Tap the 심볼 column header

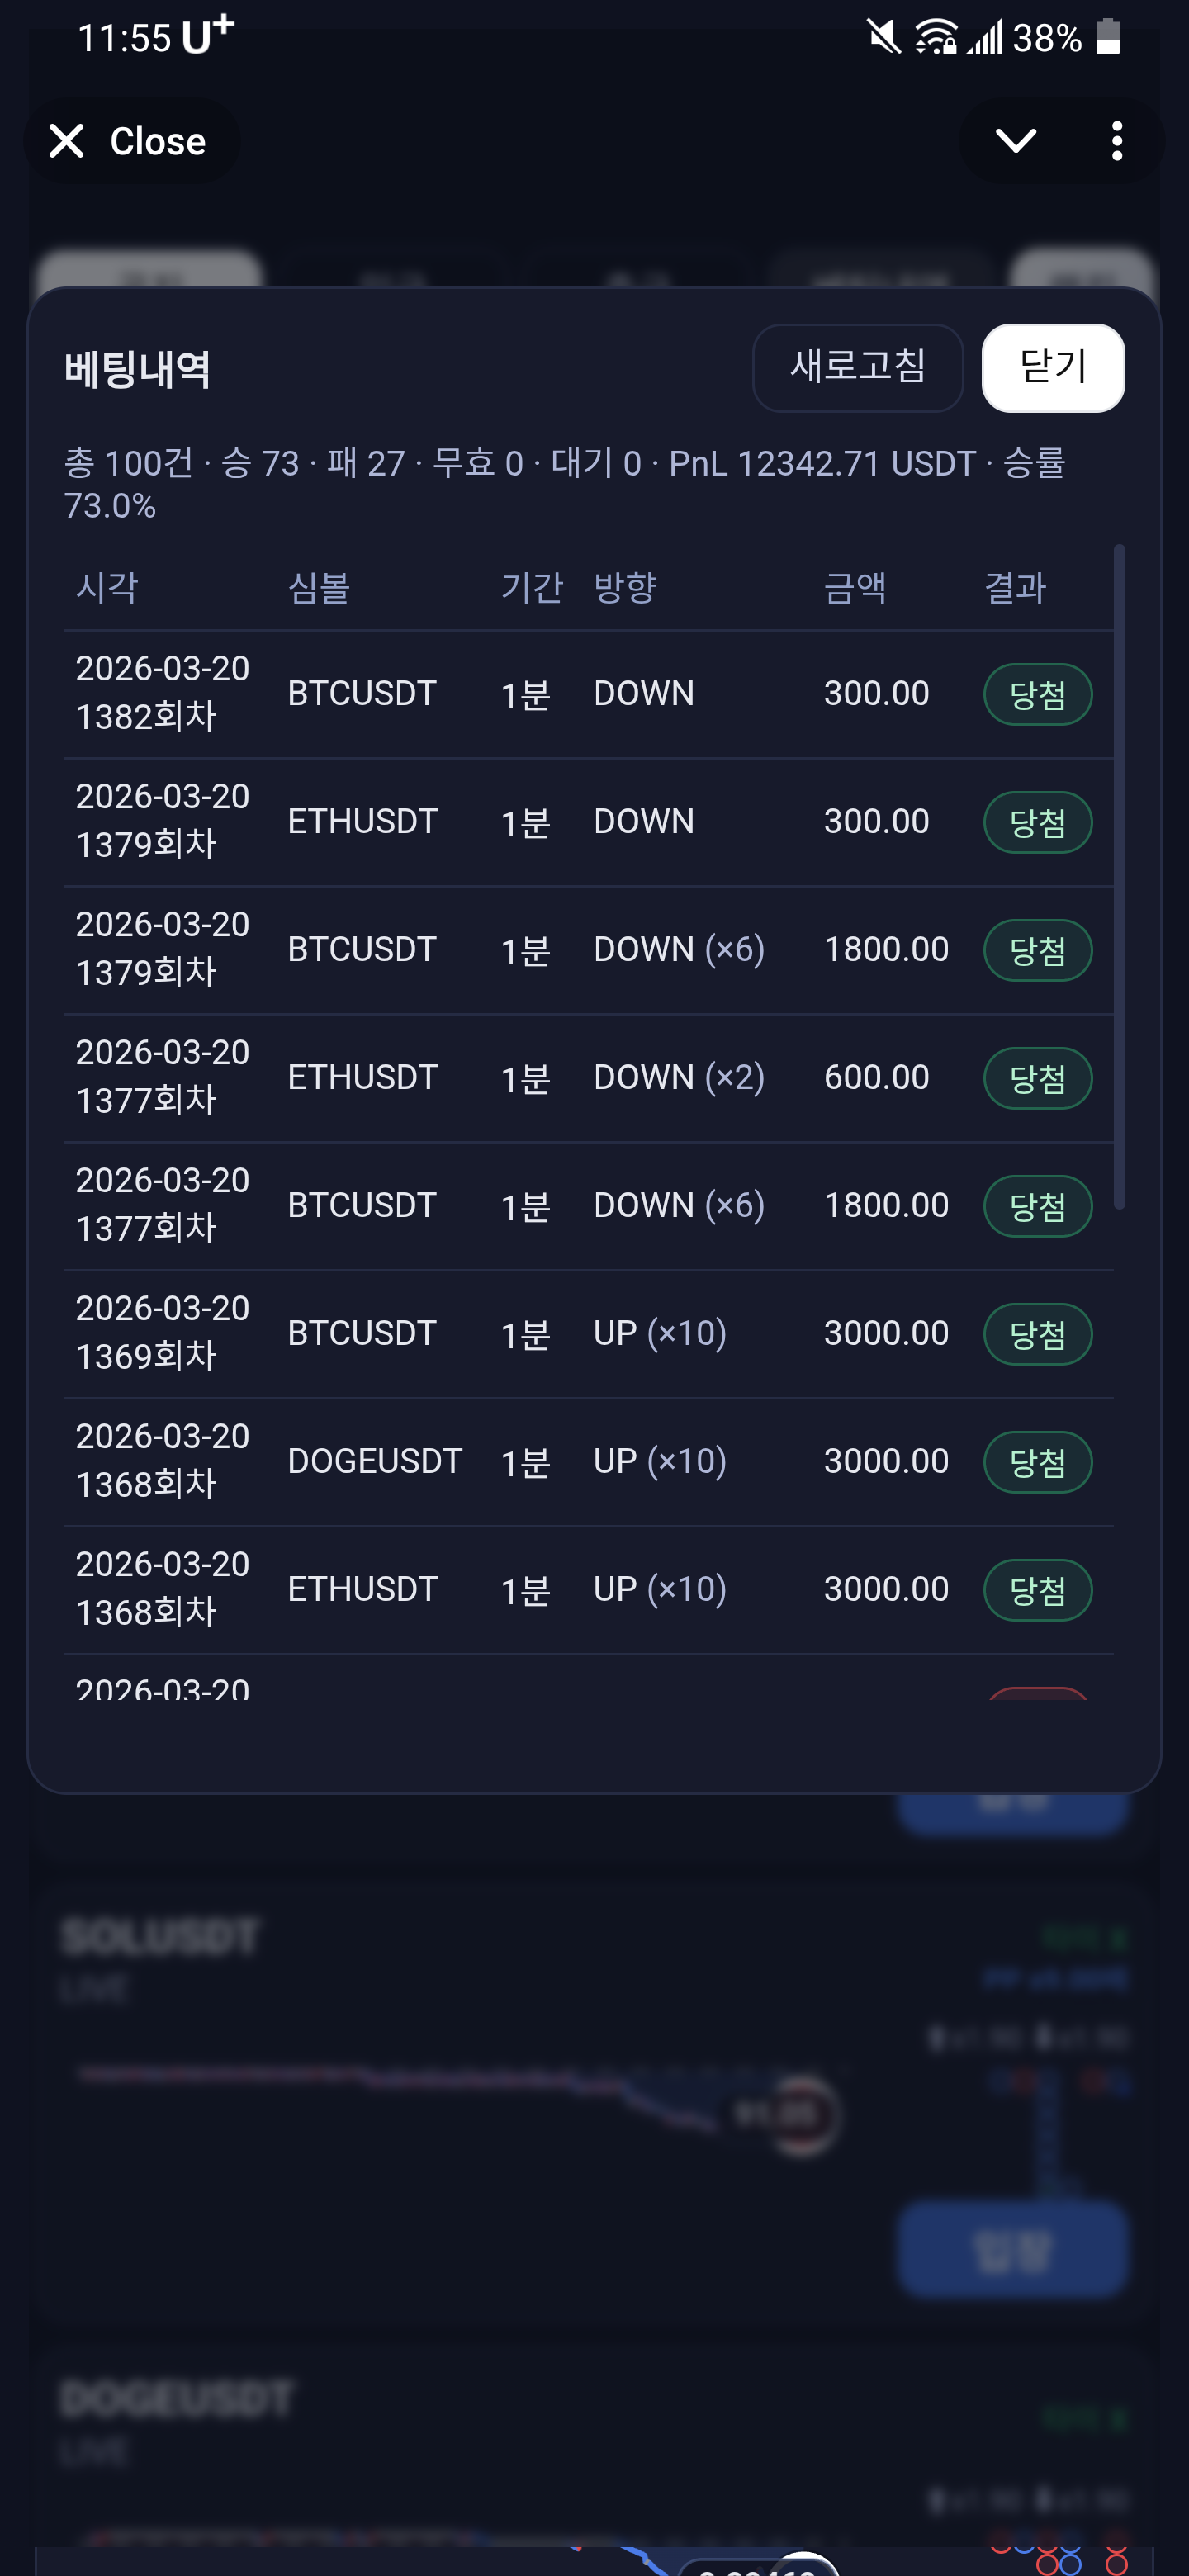pos(318,587)
